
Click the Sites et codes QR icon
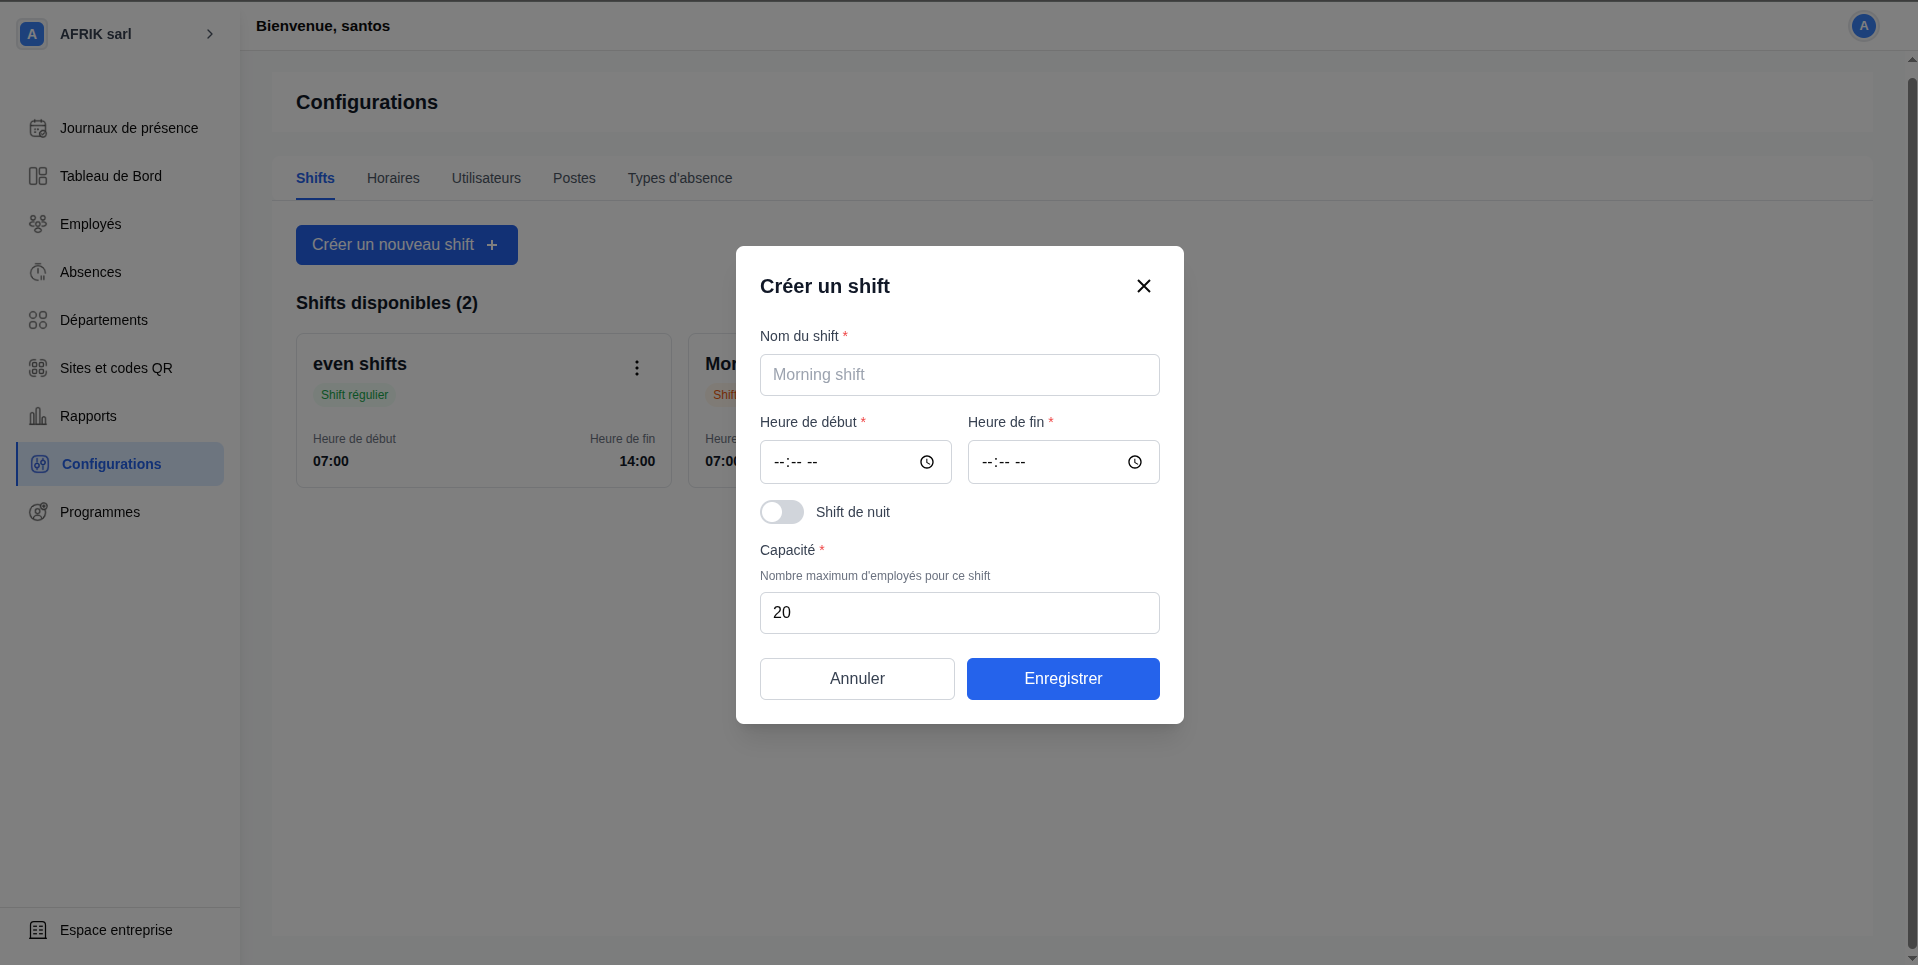click(x=38, y=368)
